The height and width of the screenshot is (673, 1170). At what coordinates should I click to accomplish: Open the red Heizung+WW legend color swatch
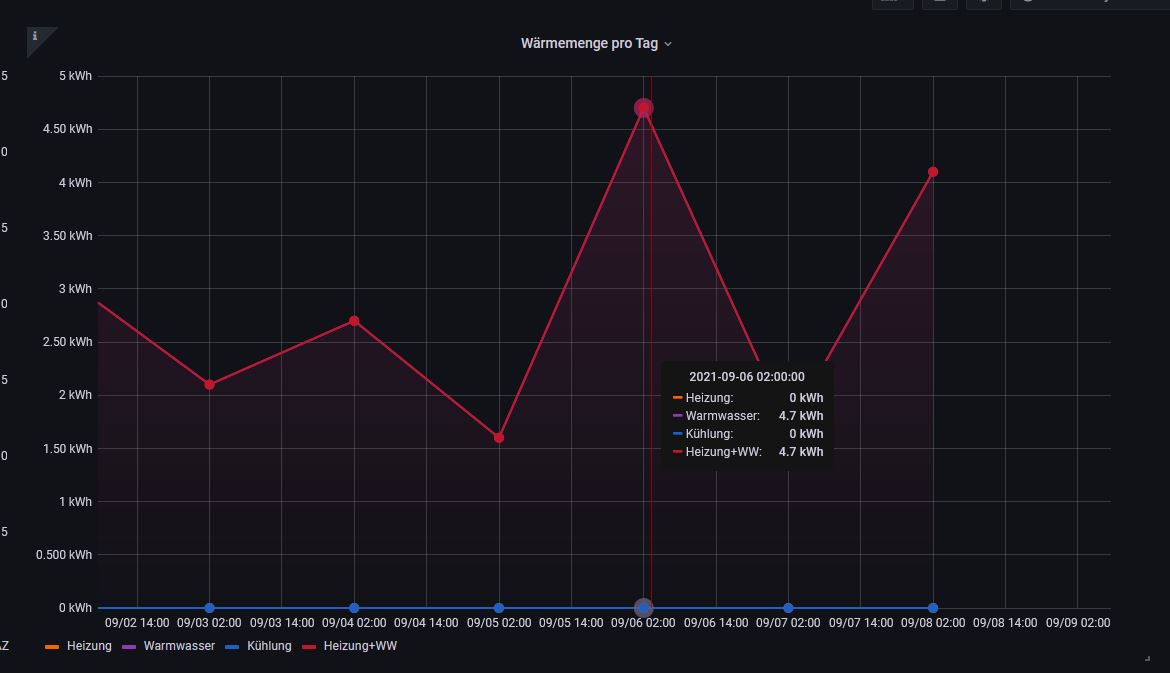click(309, 646)
